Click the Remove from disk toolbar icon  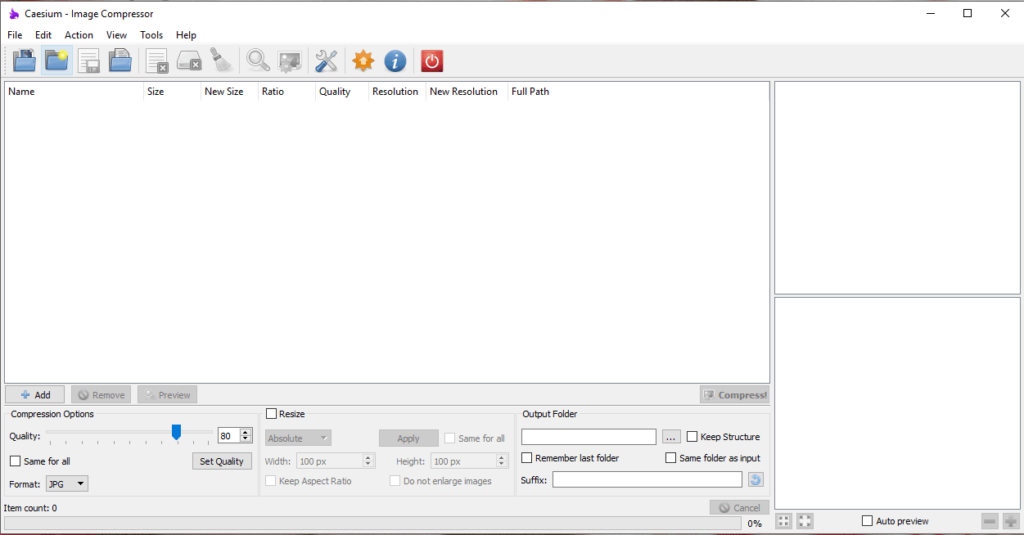[189, 61]
